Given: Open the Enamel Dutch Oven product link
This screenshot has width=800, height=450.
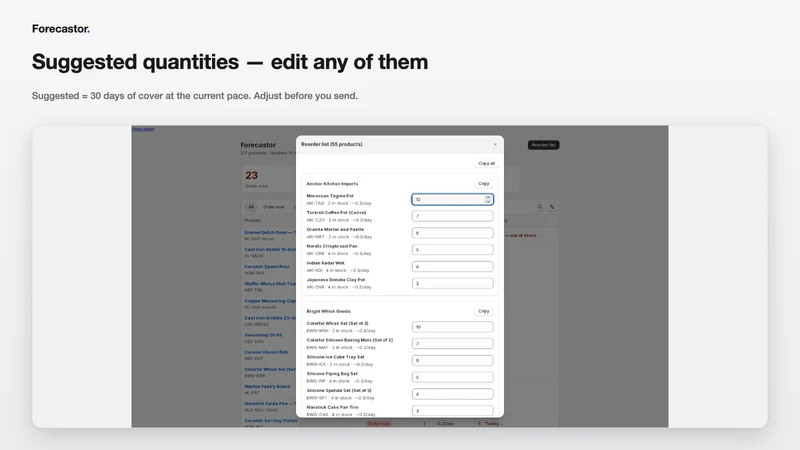Looking at the screenshot, I should (270, 232).
